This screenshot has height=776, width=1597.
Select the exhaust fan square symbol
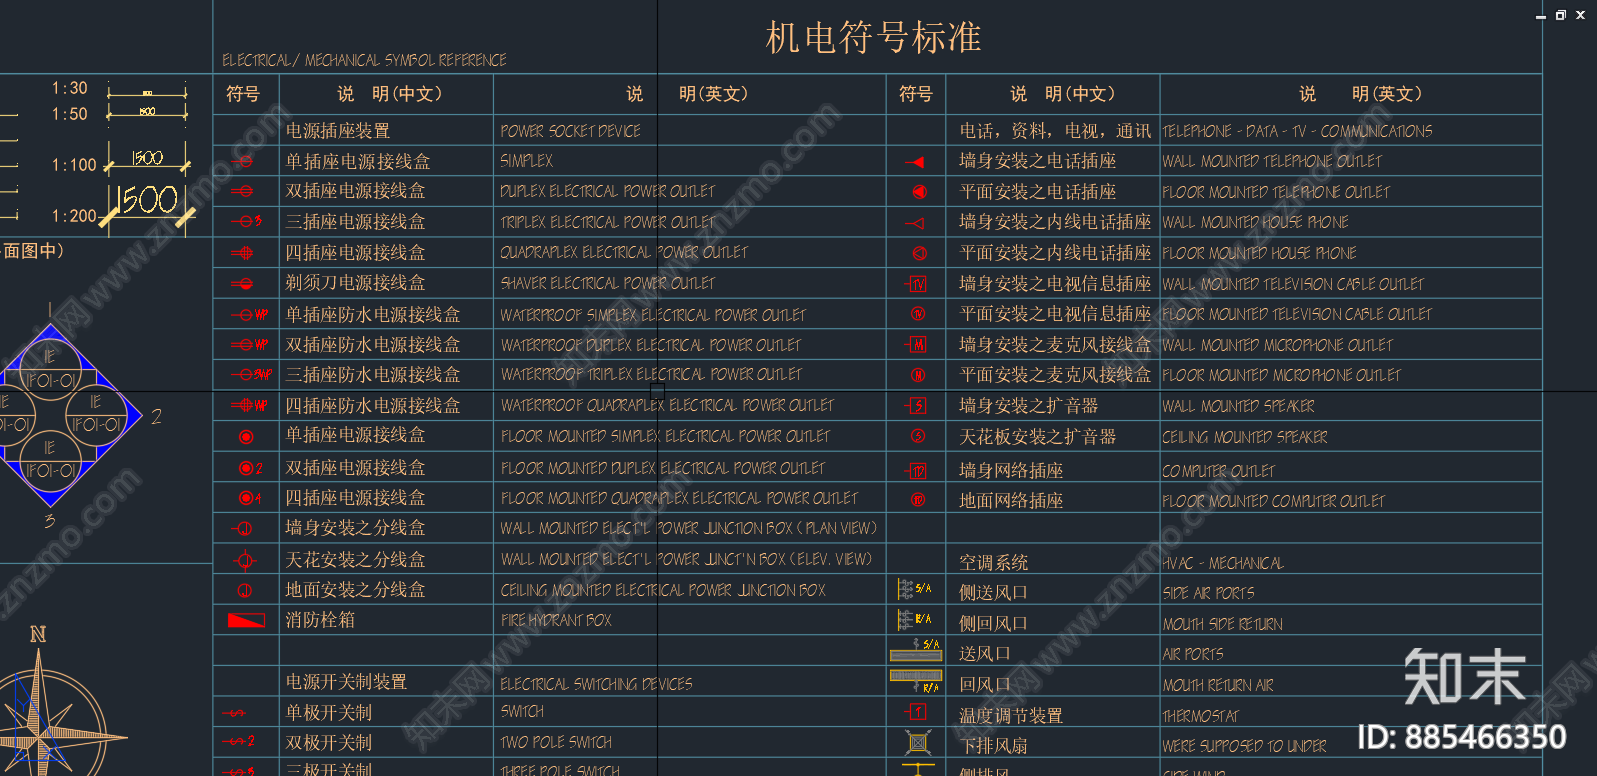click(x=918, y=743)
